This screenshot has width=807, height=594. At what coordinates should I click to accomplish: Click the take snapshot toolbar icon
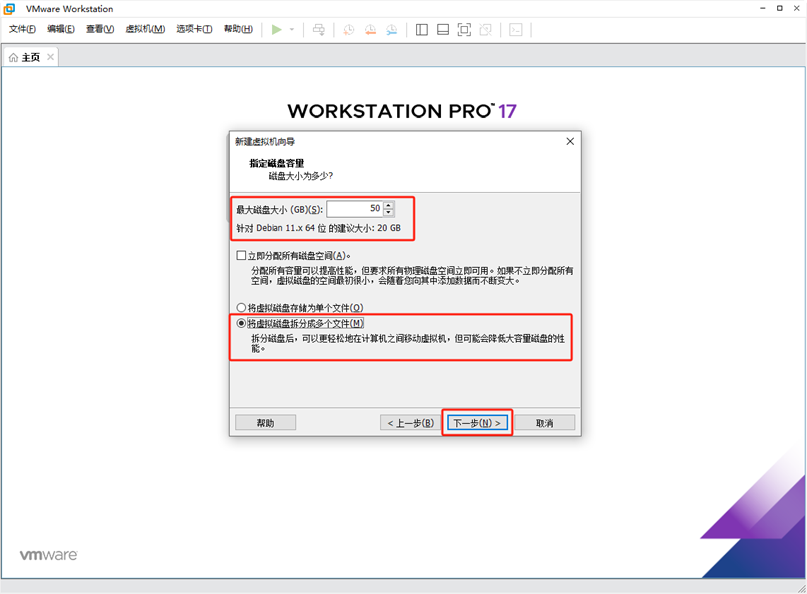pyautogui.click(x=348, y=29)
